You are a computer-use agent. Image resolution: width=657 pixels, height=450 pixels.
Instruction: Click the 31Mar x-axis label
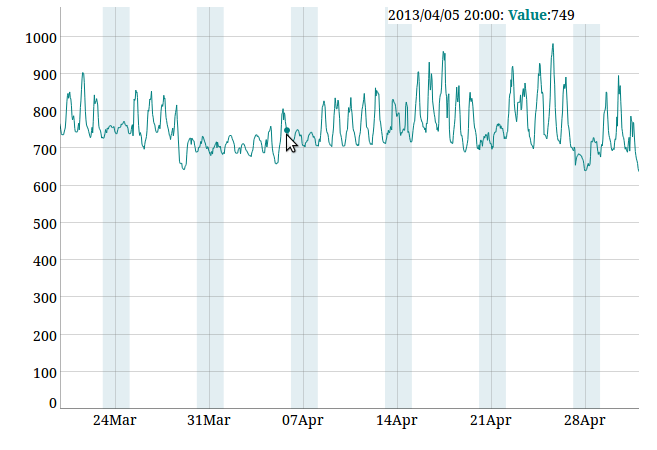[209, 420]
